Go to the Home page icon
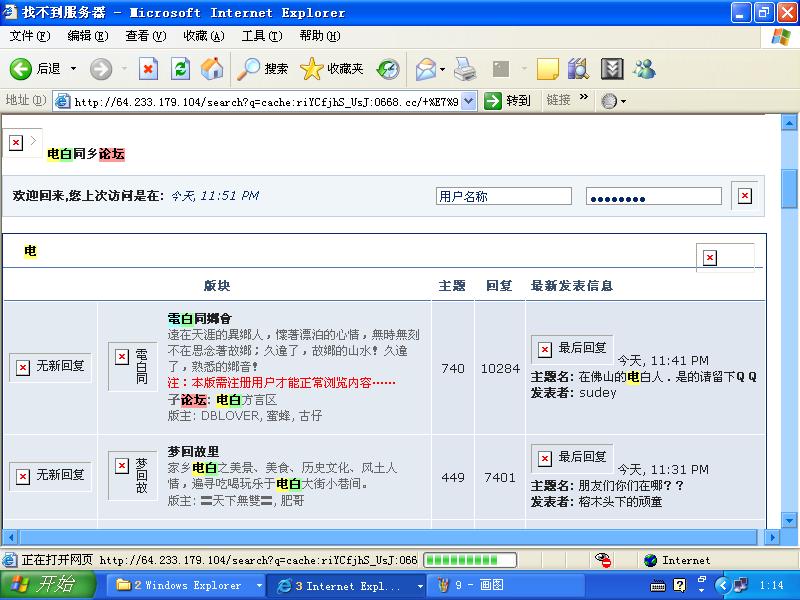This screenshot has height=600, width=800. [212, 69]
